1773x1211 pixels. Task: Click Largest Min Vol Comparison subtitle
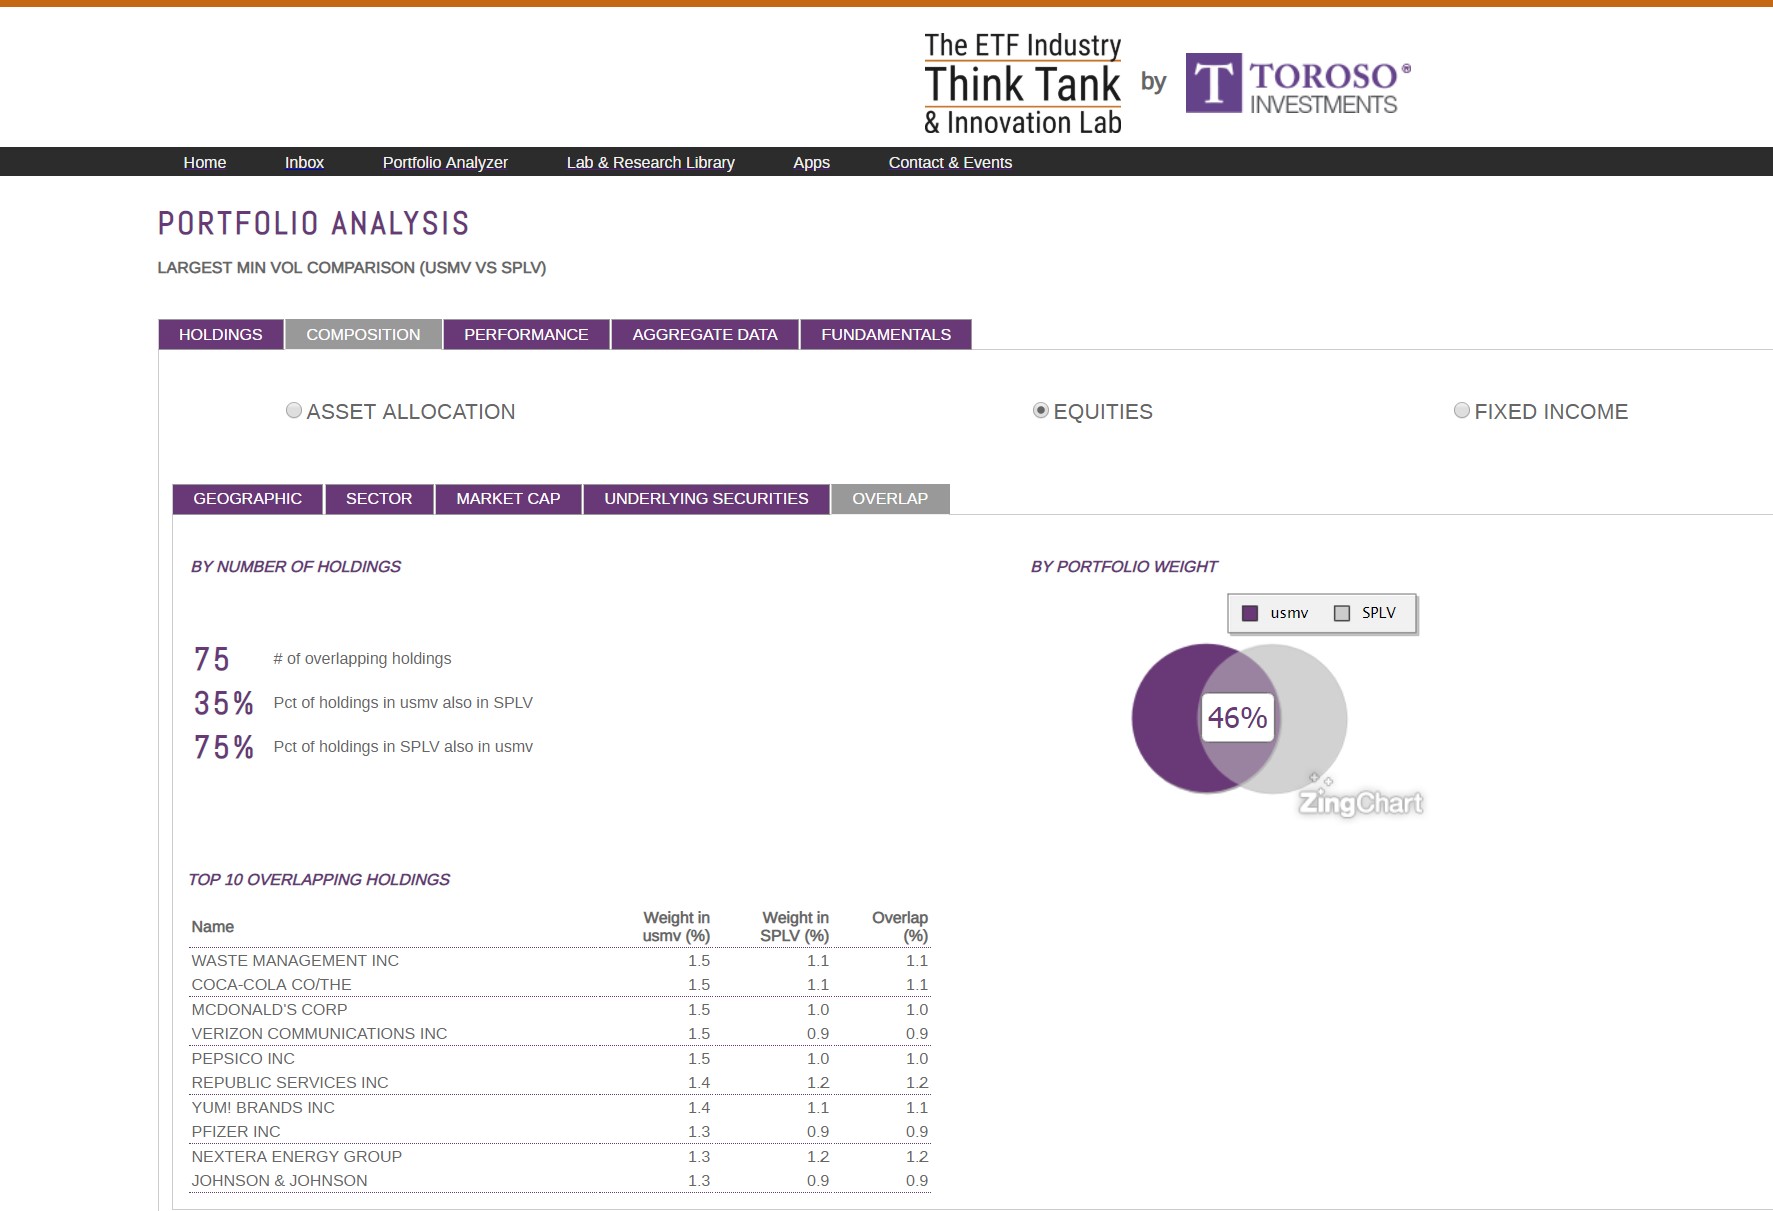pos(352,268)
